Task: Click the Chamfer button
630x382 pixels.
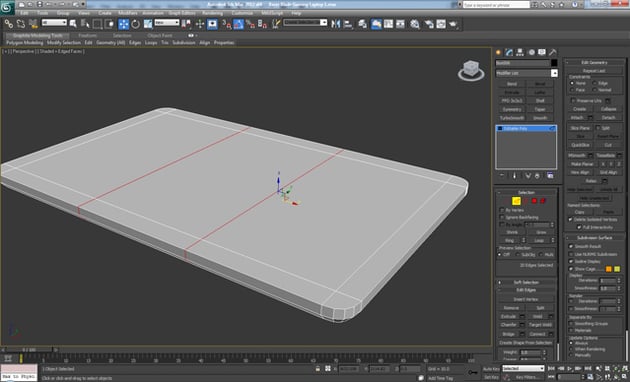Action: (509, 325)
